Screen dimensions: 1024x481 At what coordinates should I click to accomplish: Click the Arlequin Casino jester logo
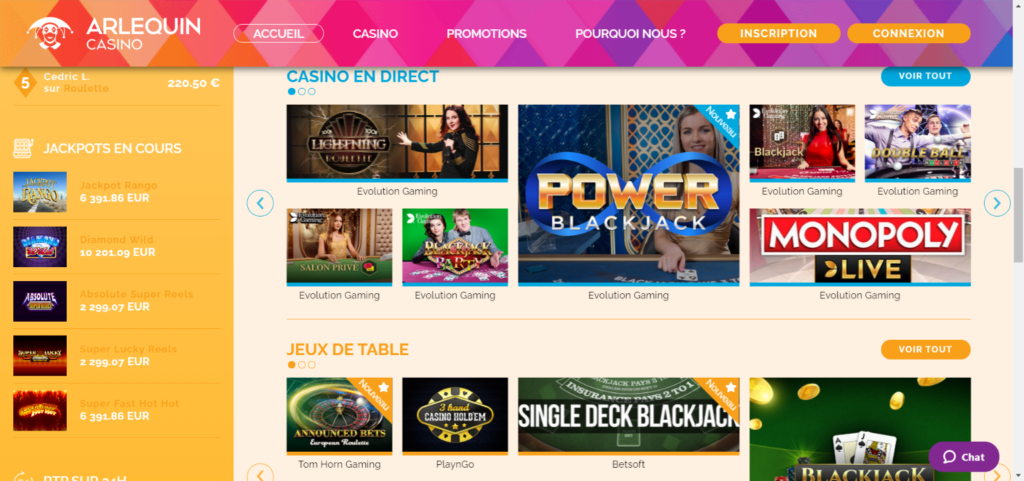point(50,34)
